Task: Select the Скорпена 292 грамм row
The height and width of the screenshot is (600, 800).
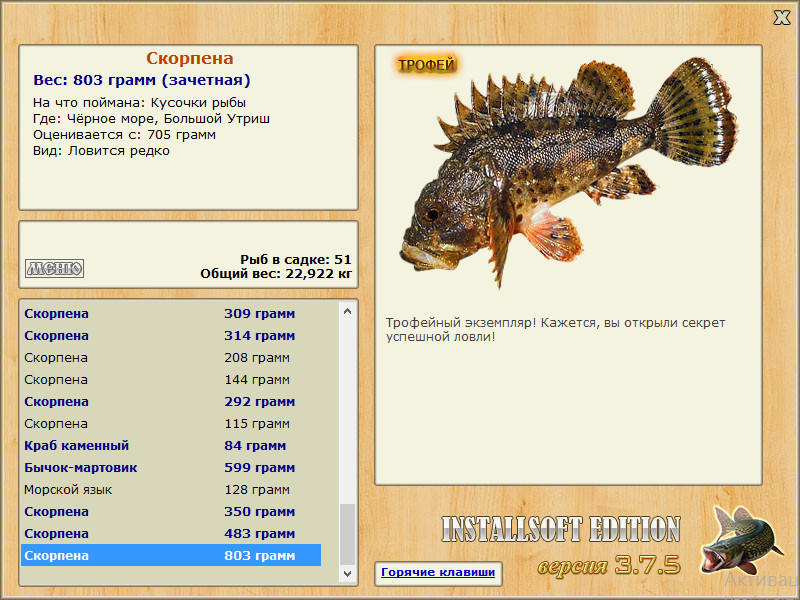Action: point(171,401)
